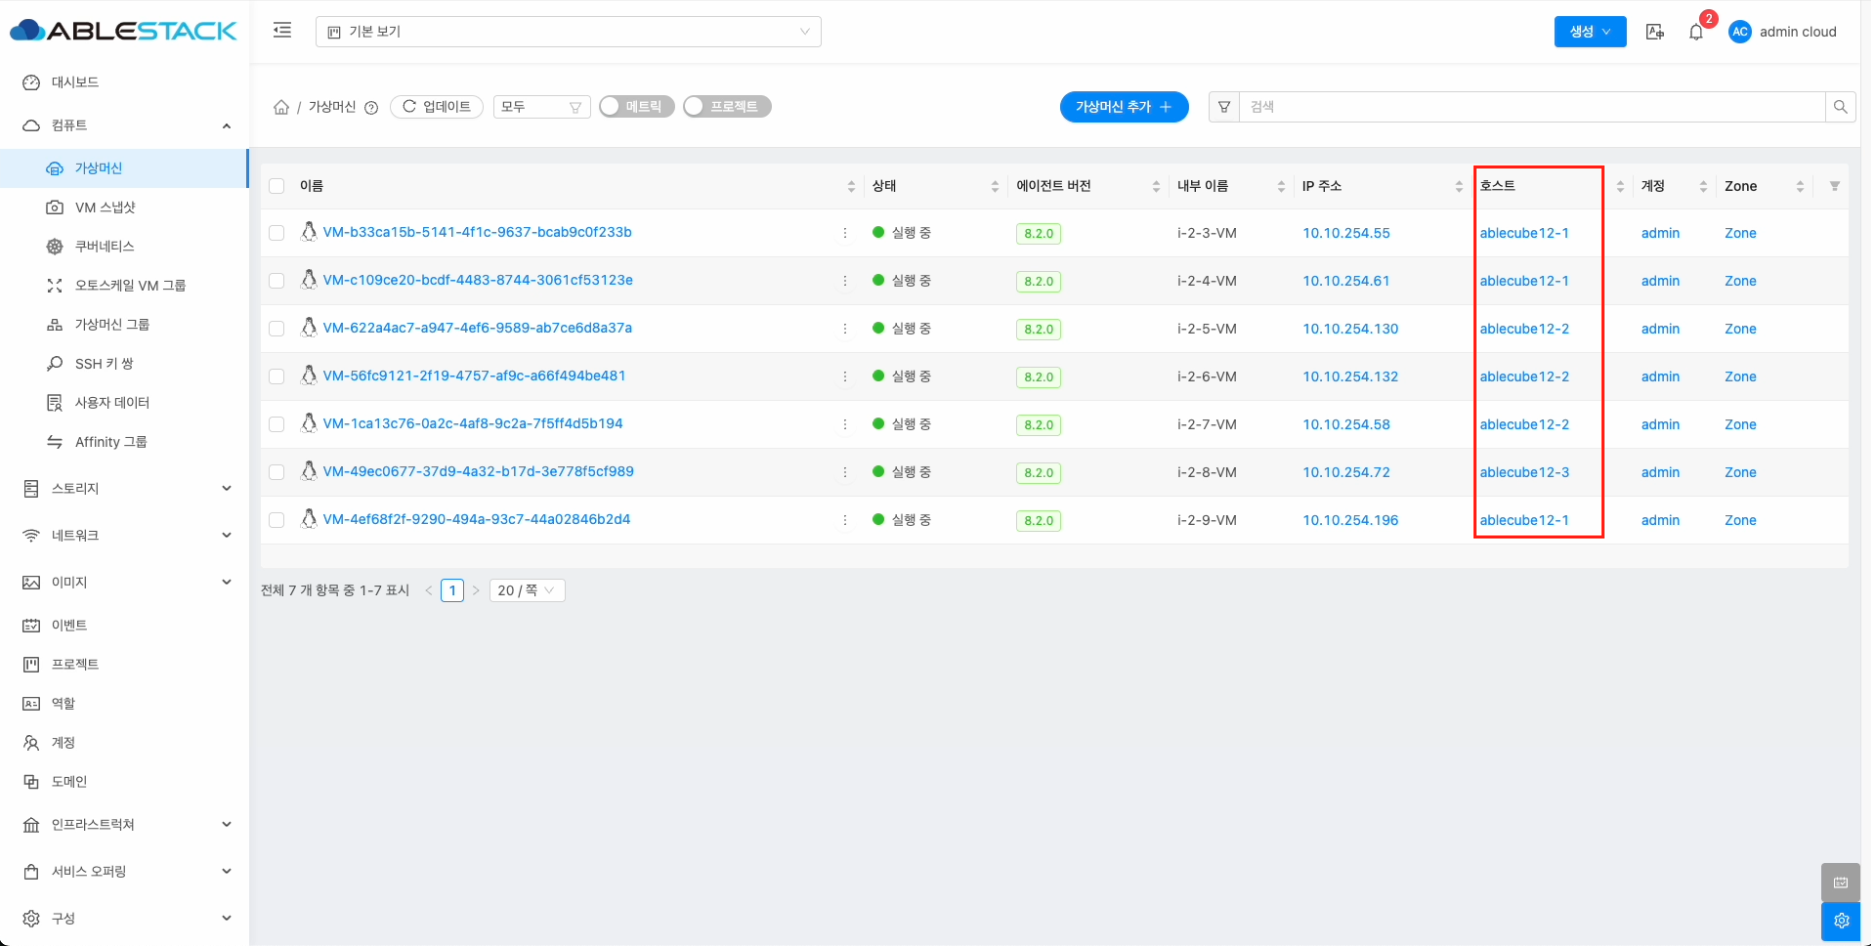Open the blue settings gear button

point(1841,921)
